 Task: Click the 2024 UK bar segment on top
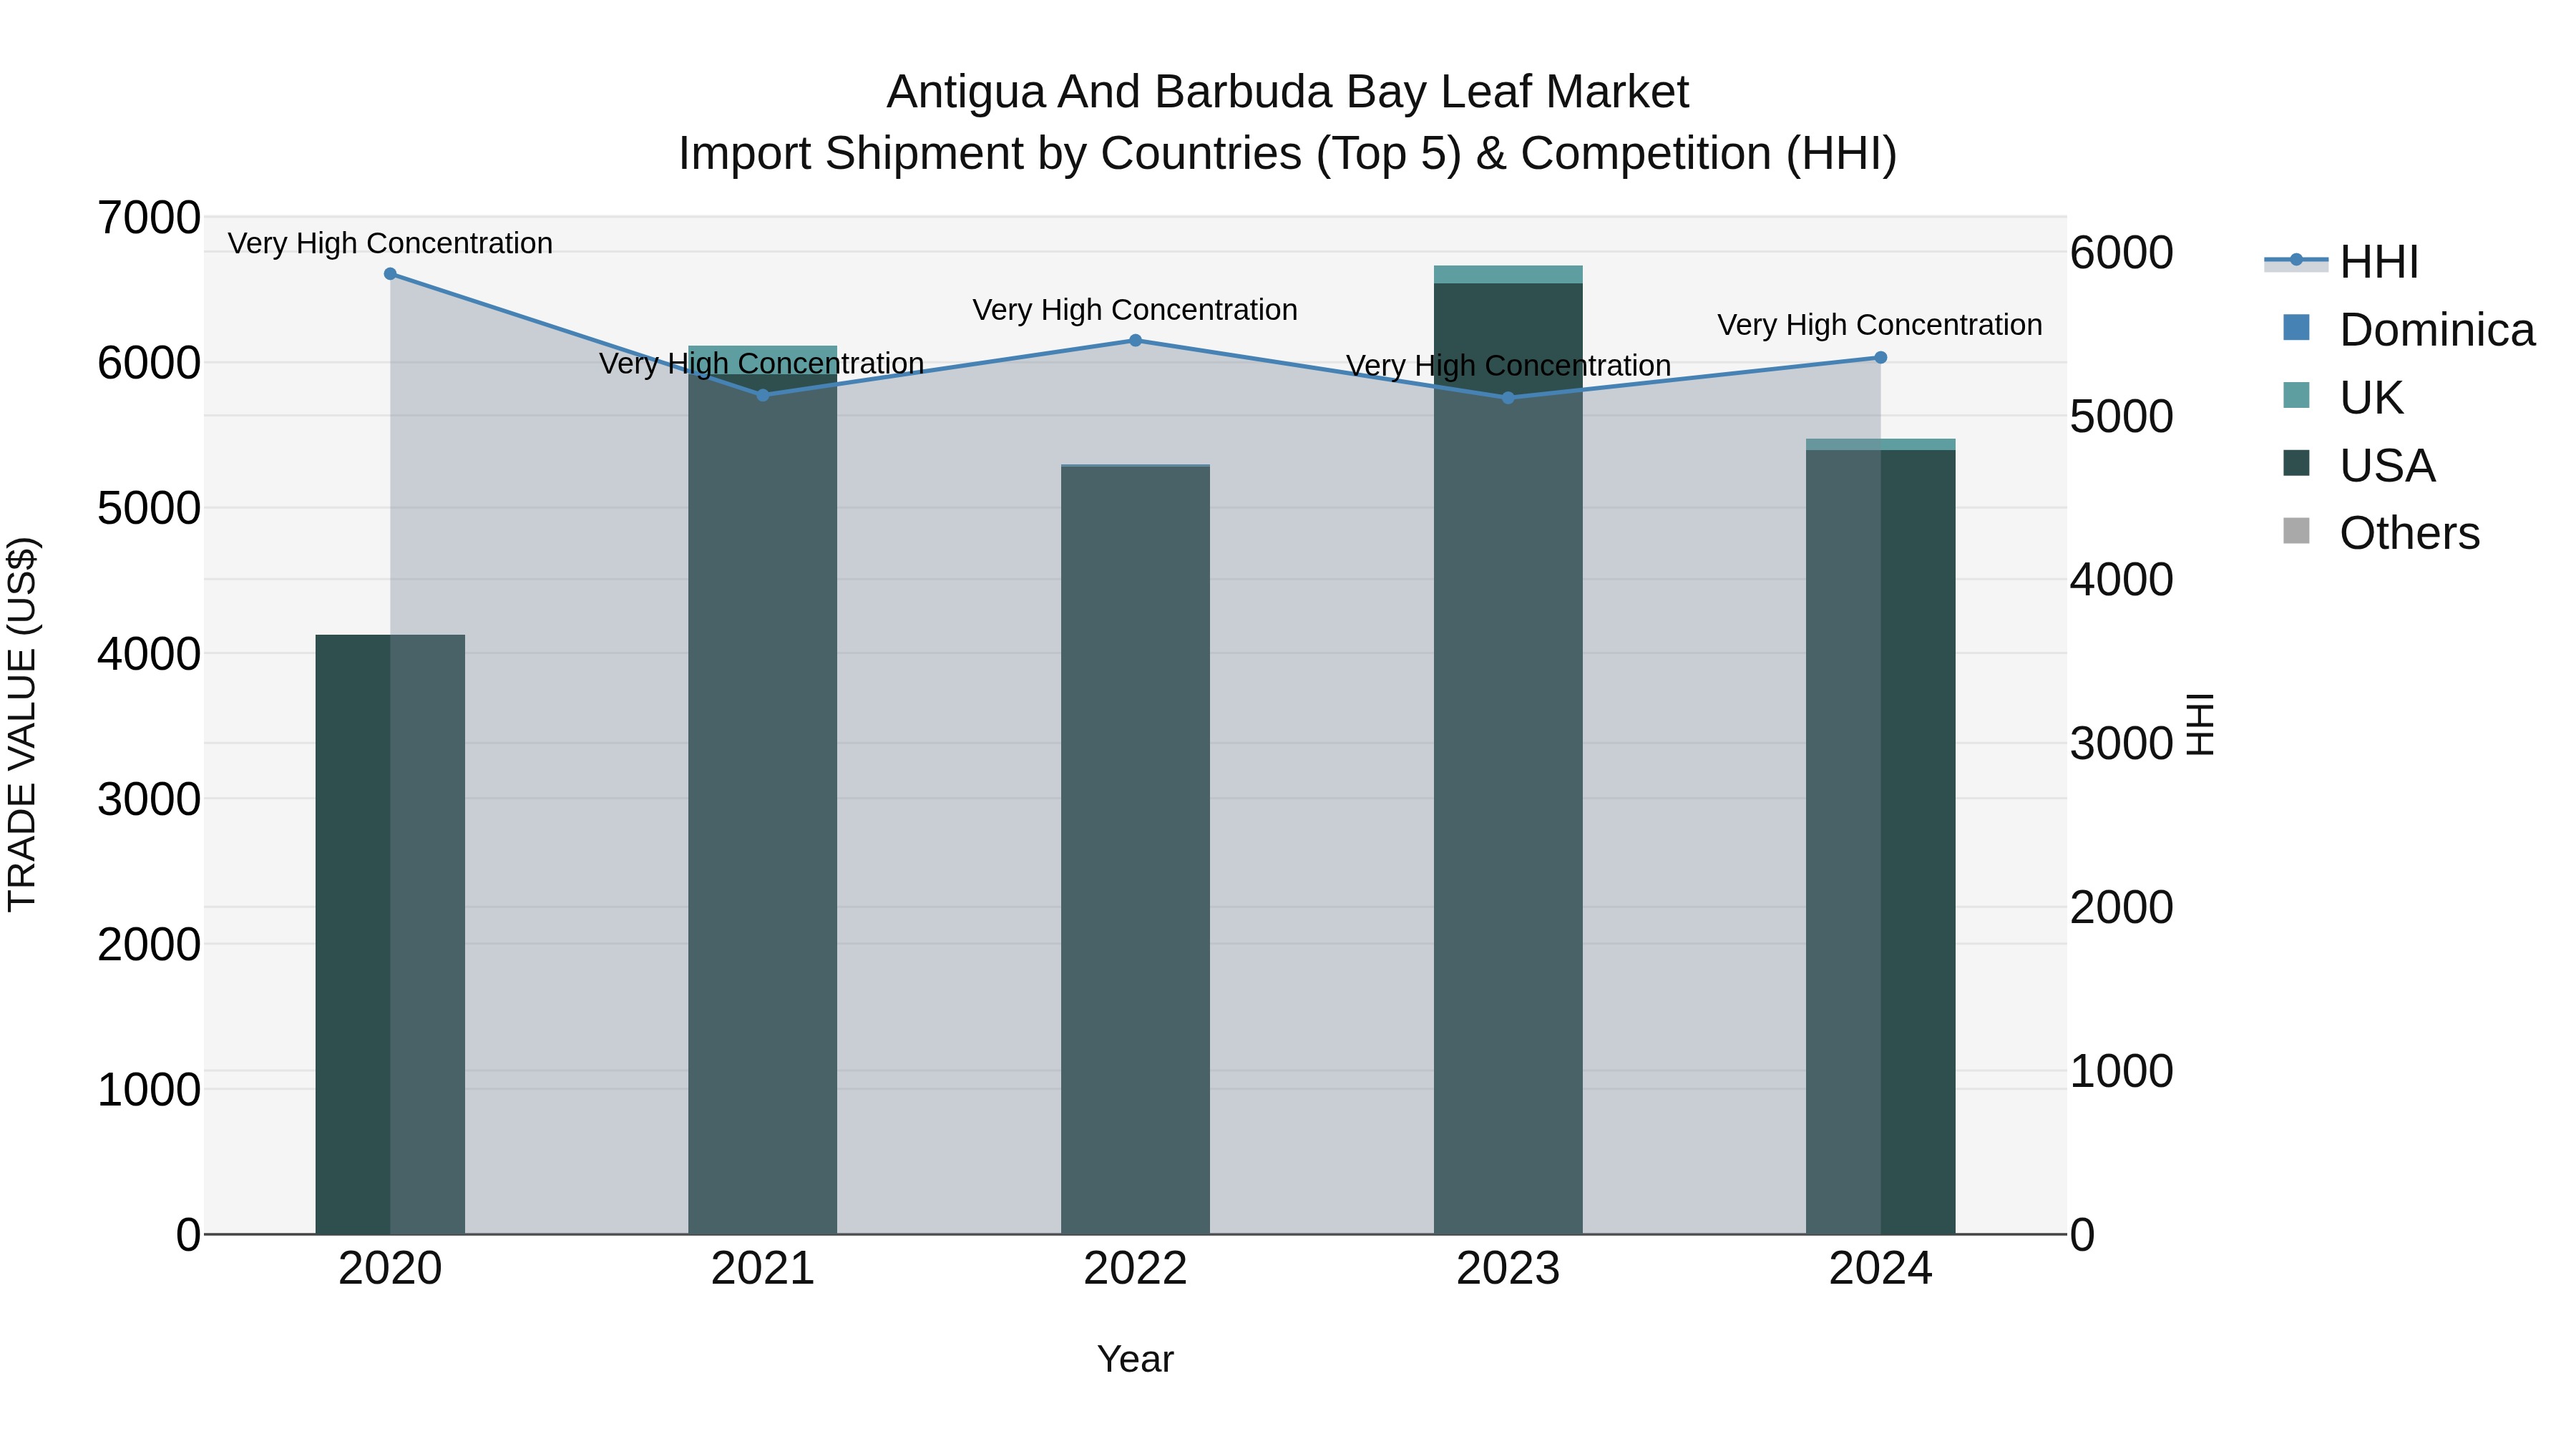point(1880,445)
